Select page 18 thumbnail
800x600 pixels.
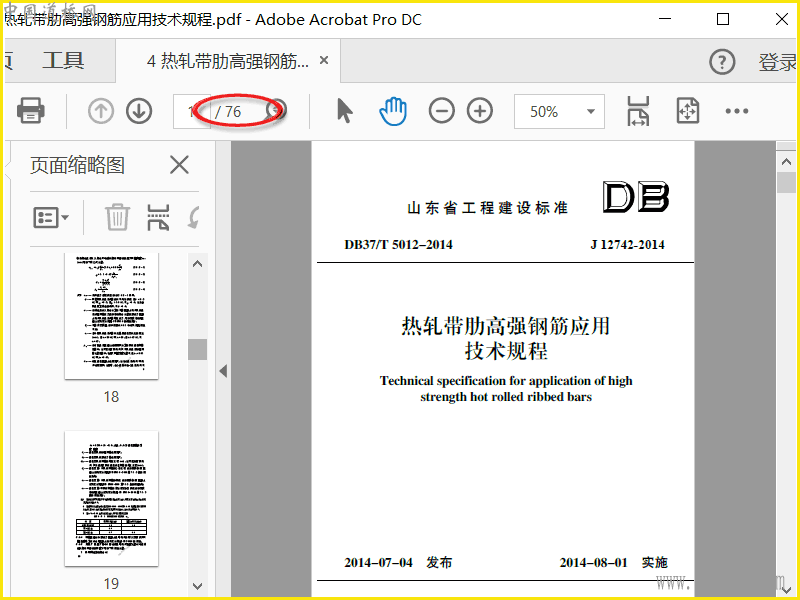click(111, 316)
